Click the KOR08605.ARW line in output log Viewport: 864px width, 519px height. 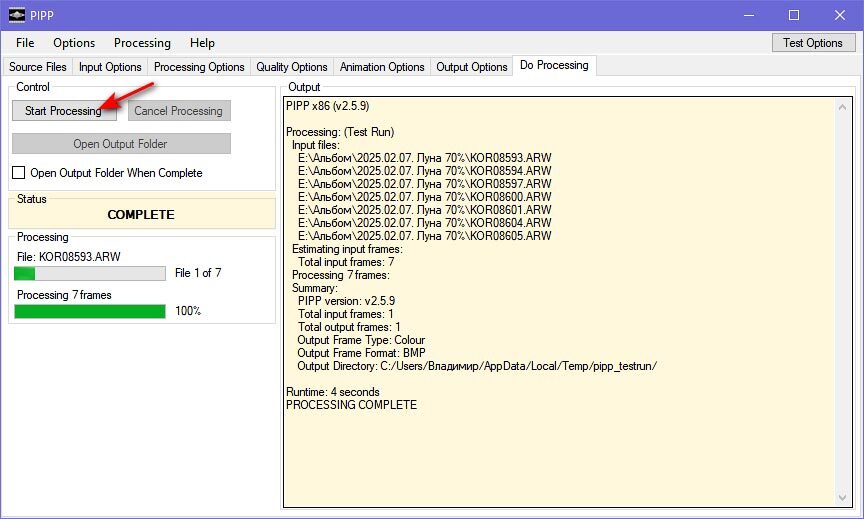(x=424, y=236)
